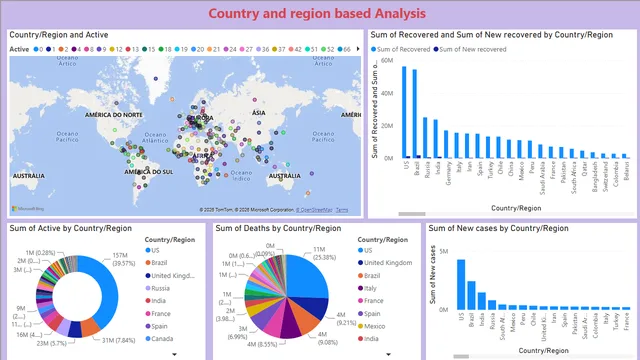Open the Terms link on the map
Screen dimensions: 640x360
point(342,210)
